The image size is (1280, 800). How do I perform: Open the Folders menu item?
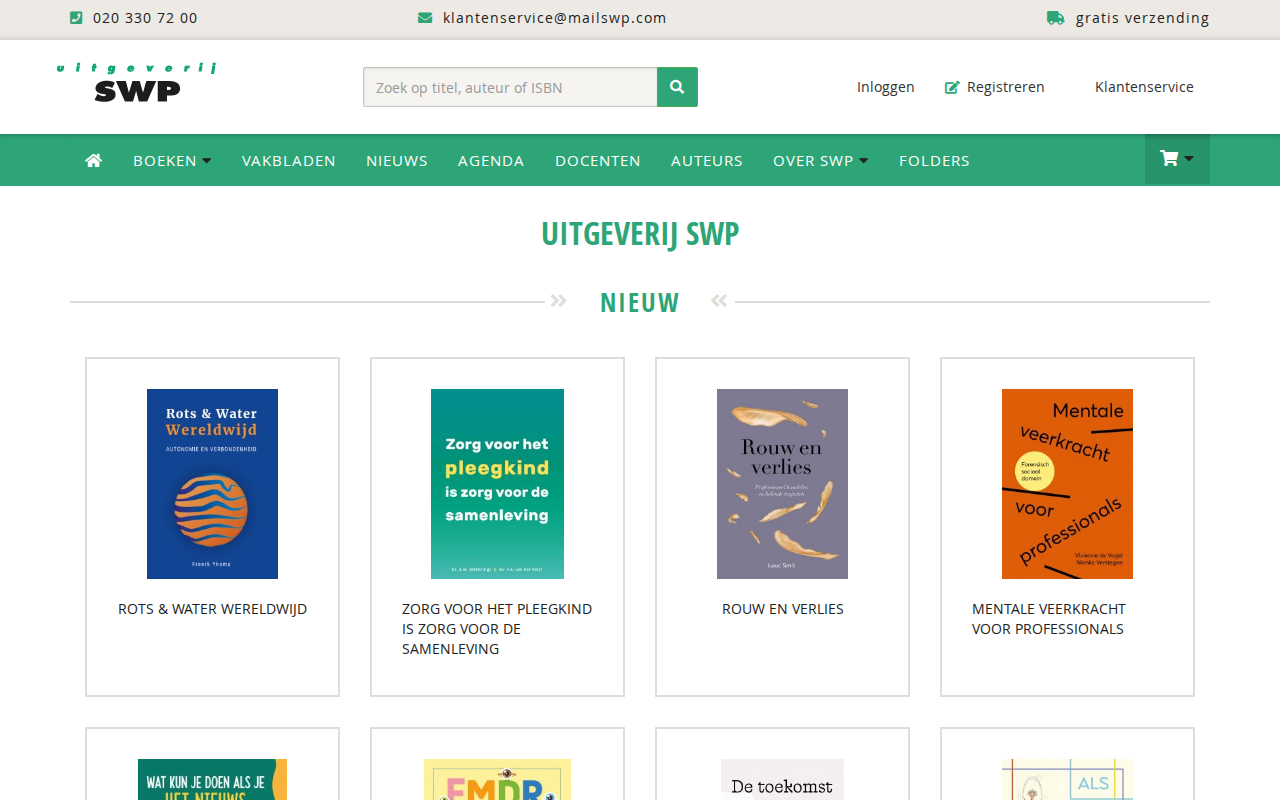(934, 160)
